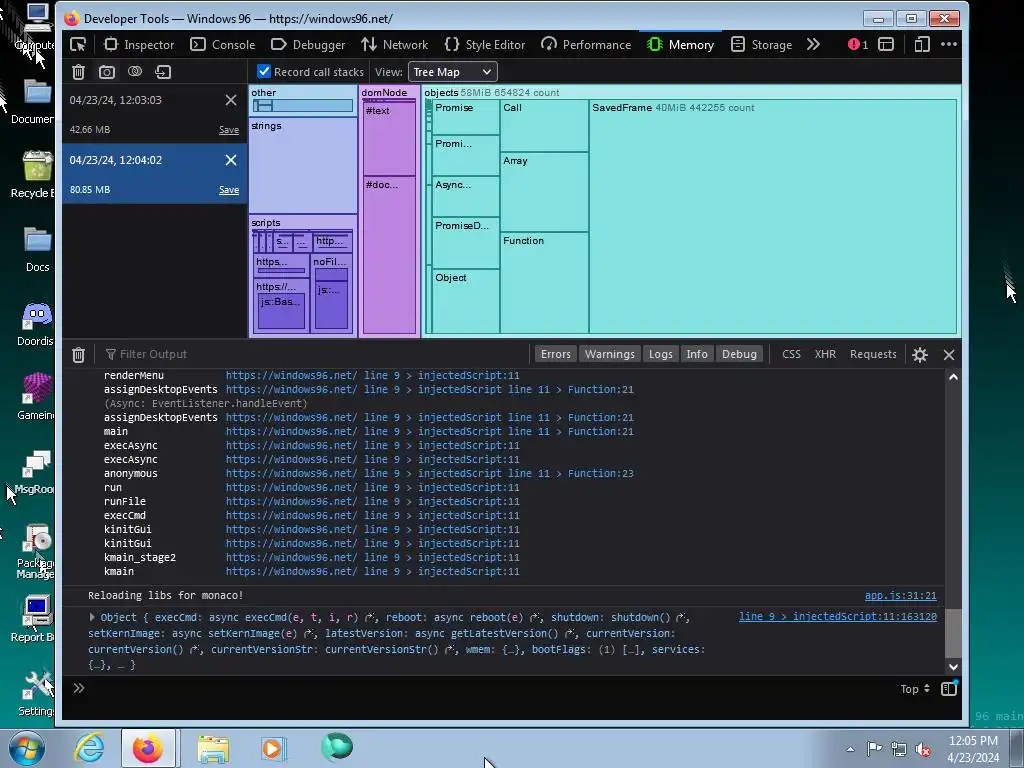Toggle the CSS filter
Image resolution: width=1024 pixels, height=768 pixels.
(792, 354)
